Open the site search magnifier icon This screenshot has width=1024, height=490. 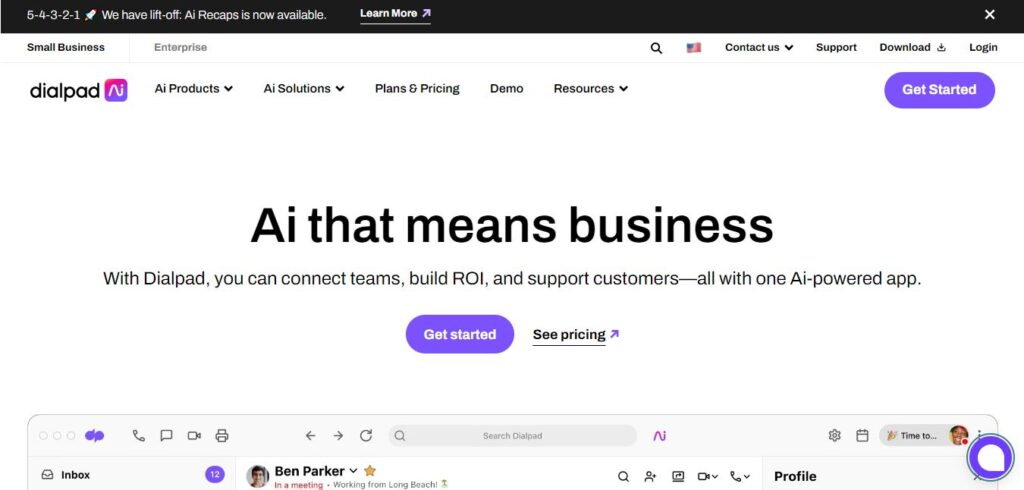pos(656,48)
